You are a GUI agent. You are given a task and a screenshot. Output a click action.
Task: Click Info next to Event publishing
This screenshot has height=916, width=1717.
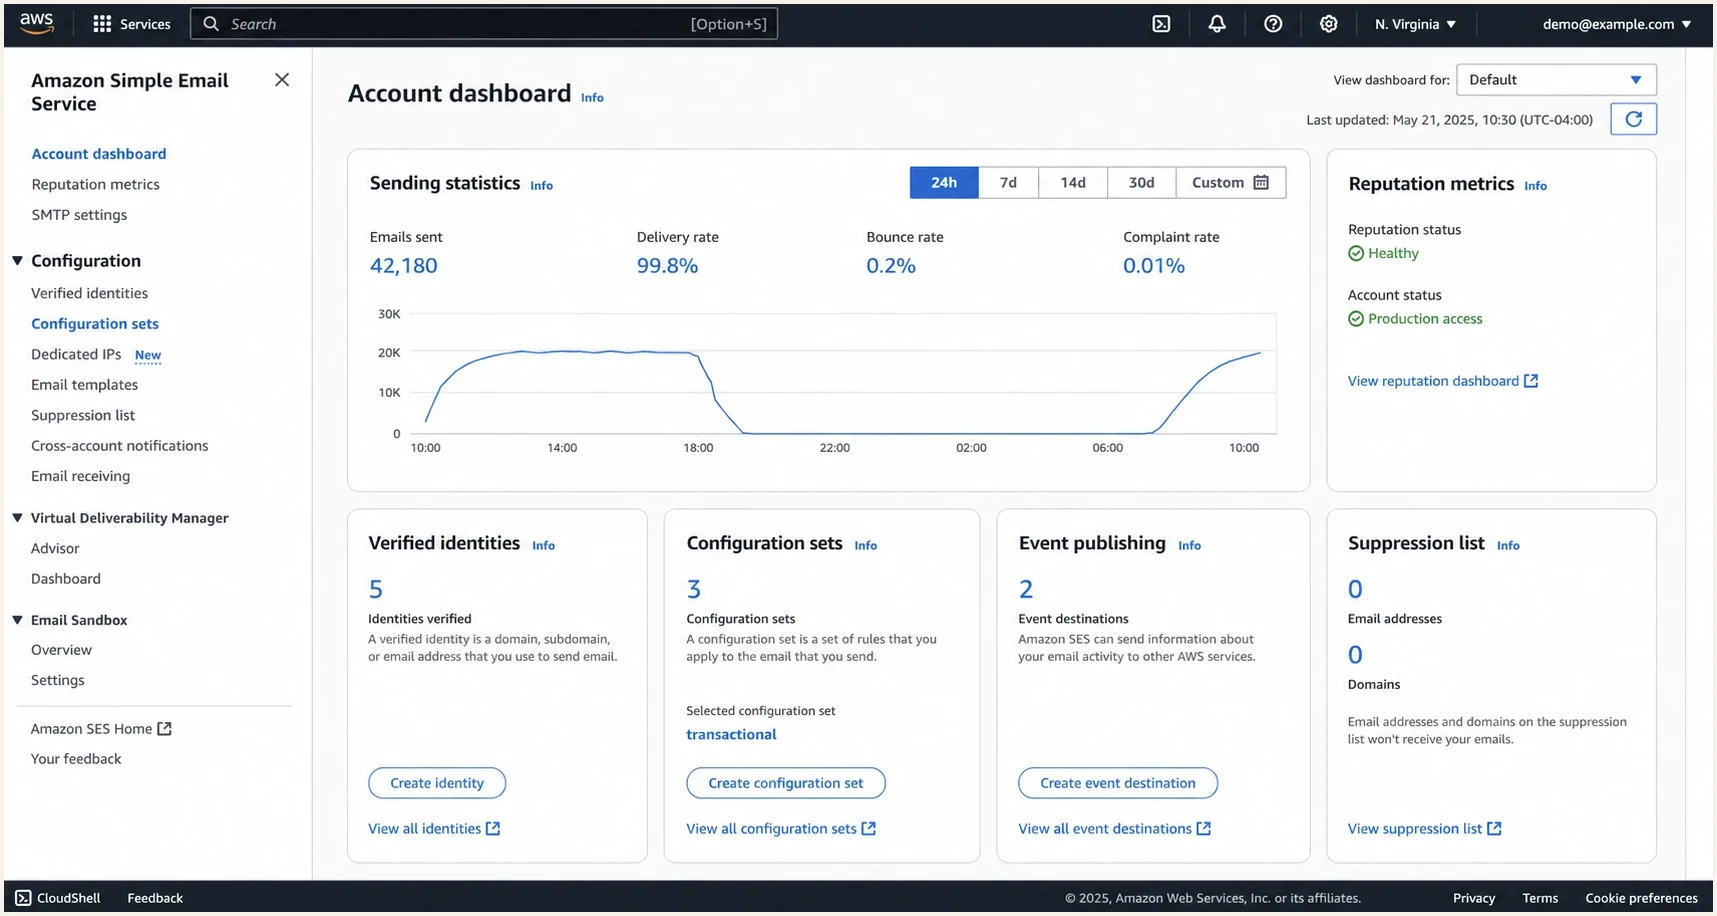tap(1189, 546)
